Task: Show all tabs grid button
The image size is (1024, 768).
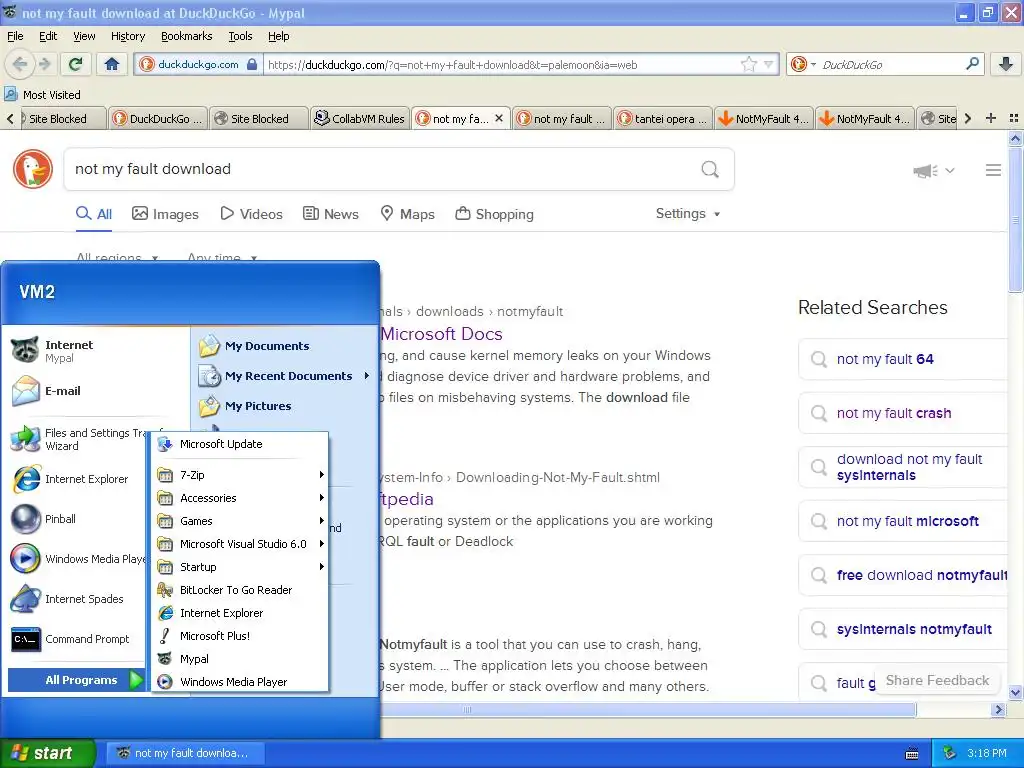Action: pos(1014,118)
